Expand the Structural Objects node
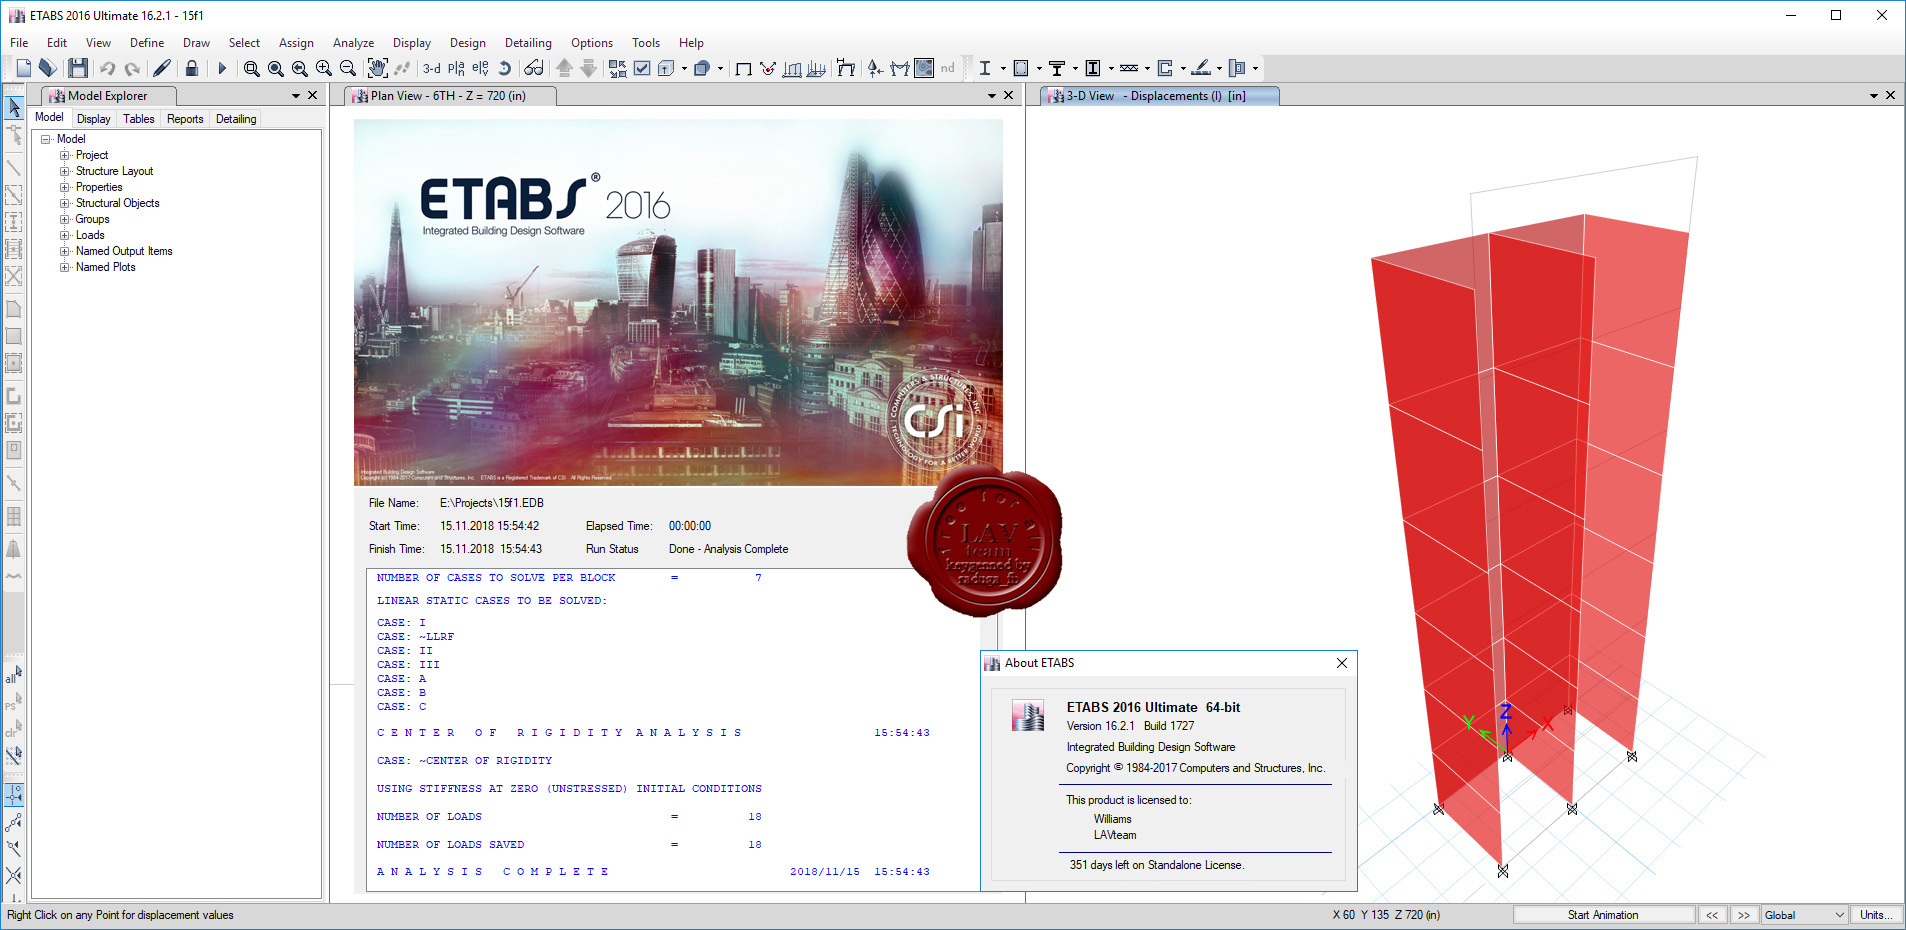 [x=65, y=203]
